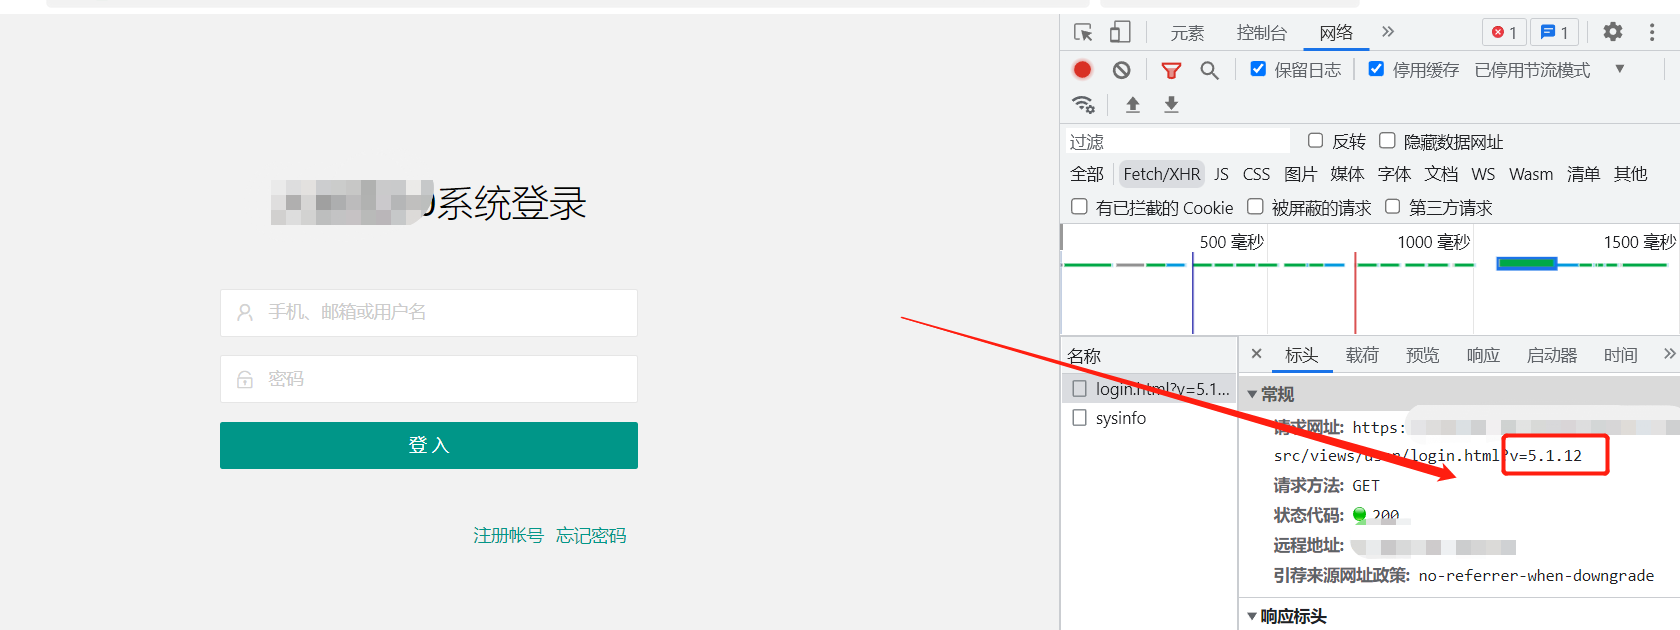This screenshot has height=630, width=1680.
Task: Click the import HAR upload icon
Action: click(x=1133, y=105)
